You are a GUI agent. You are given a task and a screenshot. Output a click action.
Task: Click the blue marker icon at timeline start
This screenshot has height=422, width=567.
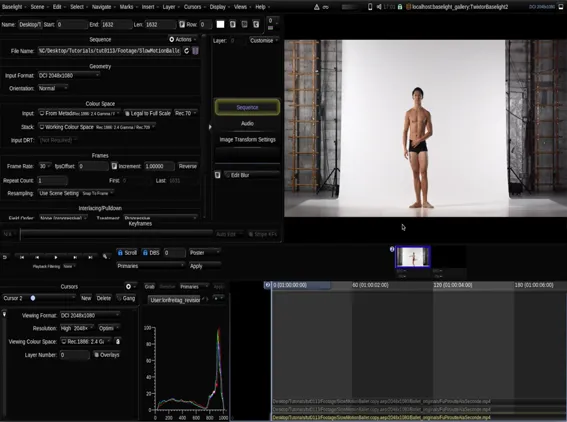(268, 285)
